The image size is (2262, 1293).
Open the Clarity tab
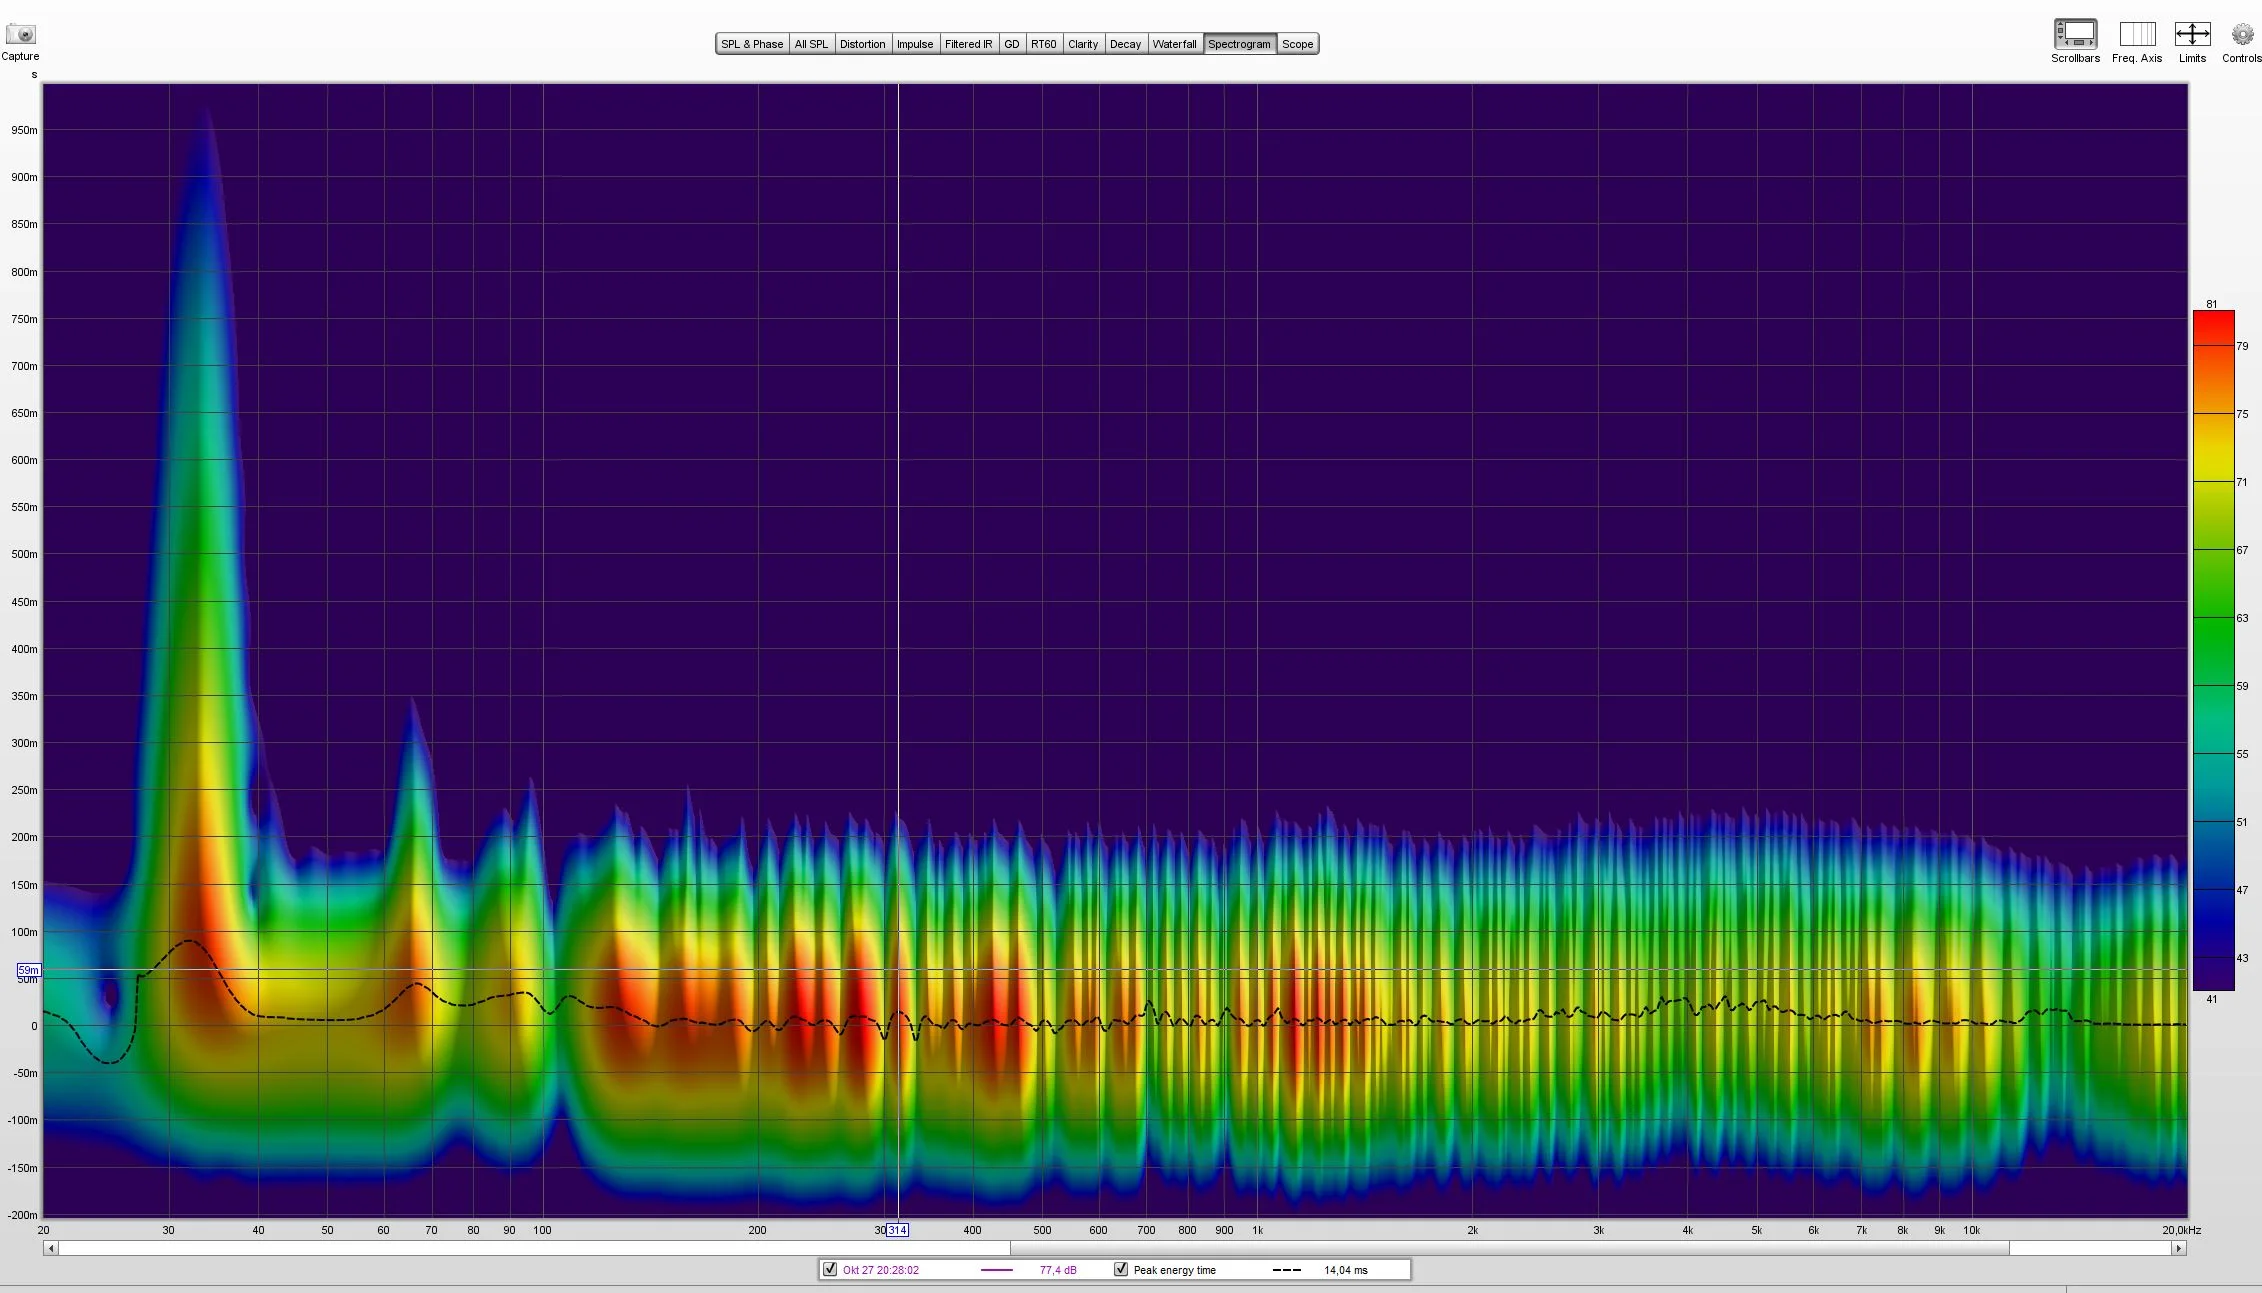point(1083,44)
